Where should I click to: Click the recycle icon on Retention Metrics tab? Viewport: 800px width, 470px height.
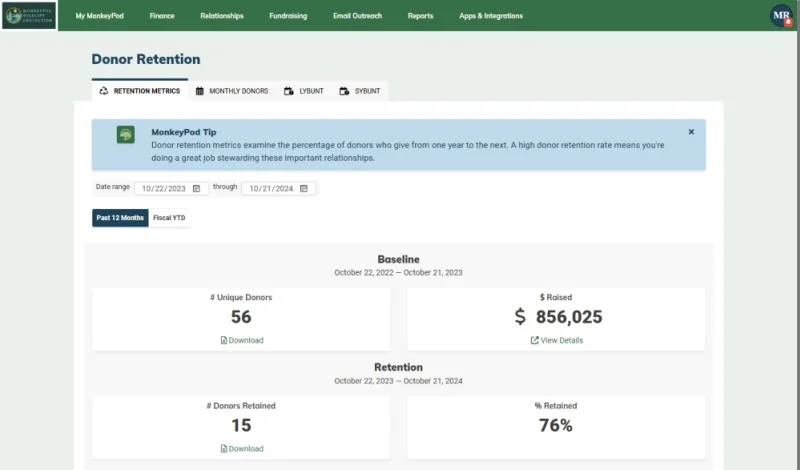(104, 91)
